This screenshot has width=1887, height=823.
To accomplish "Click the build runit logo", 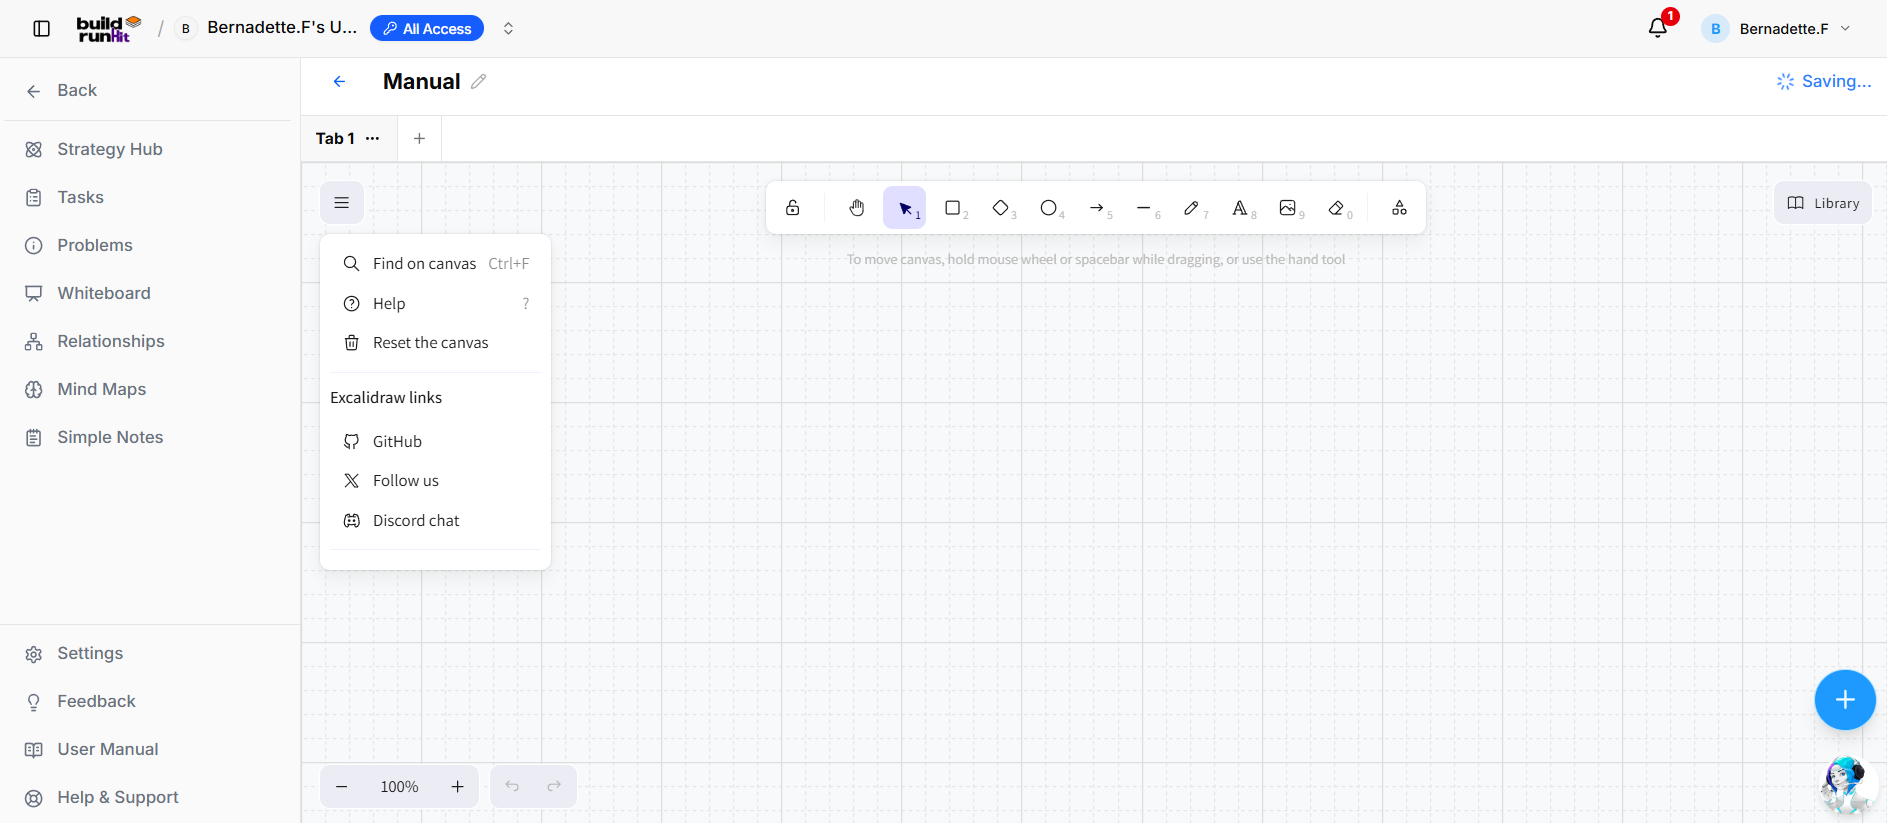I will 109,29.
